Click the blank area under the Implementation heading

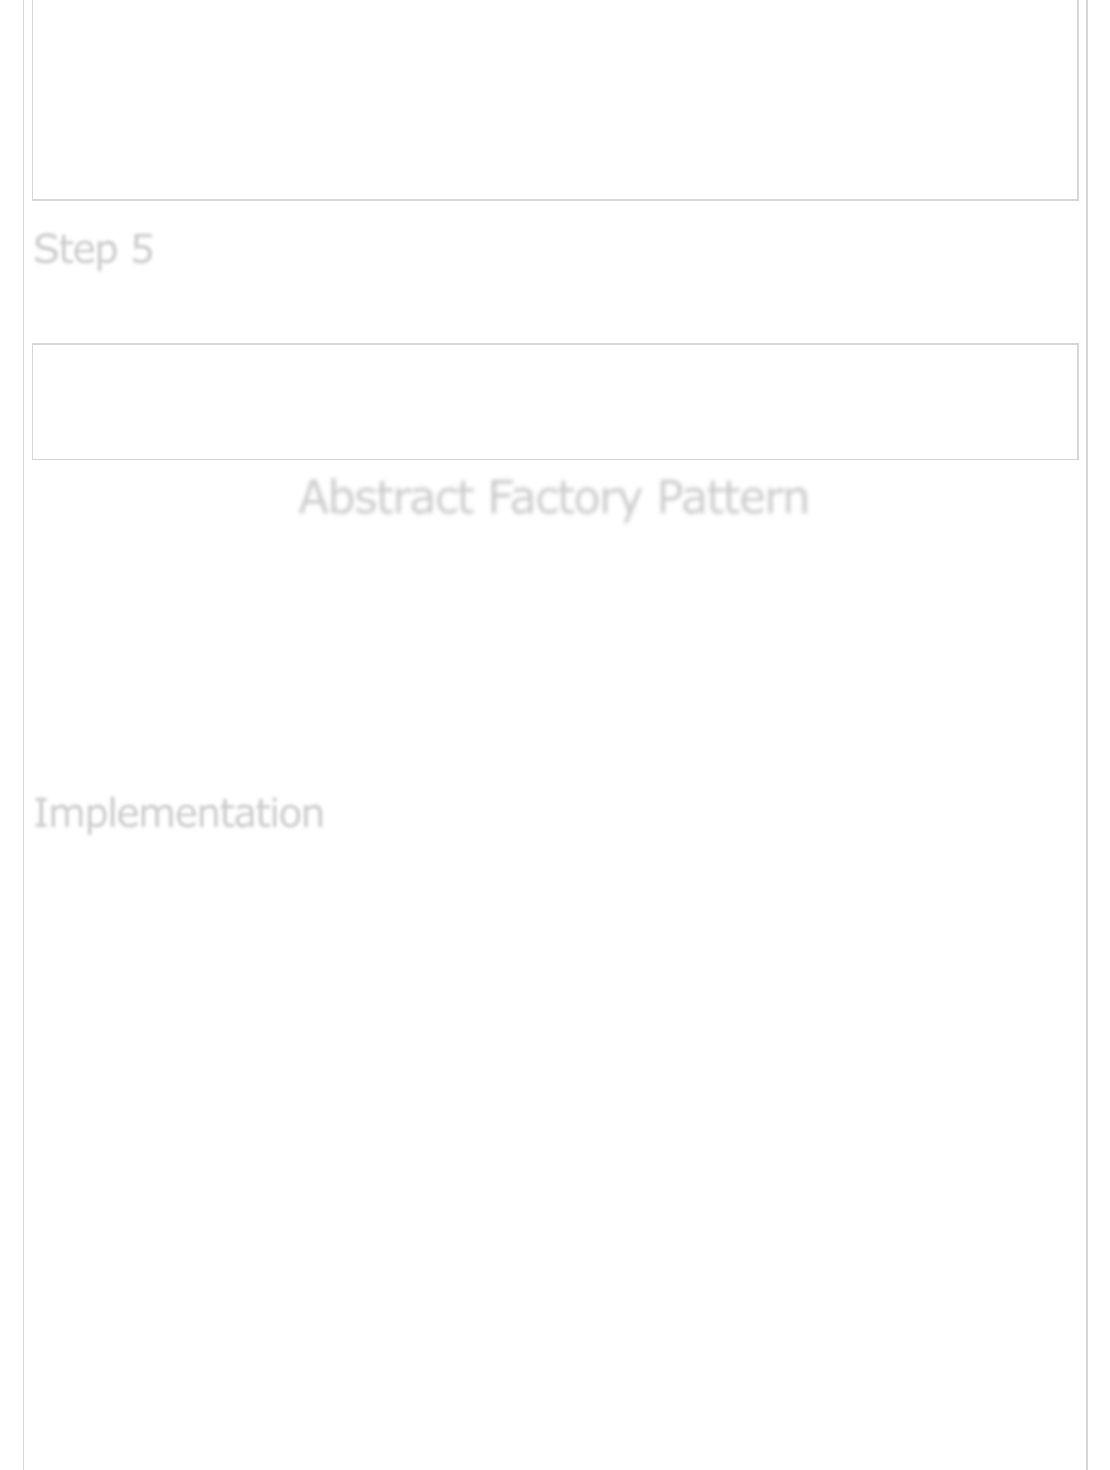[x=555, y=1100]
